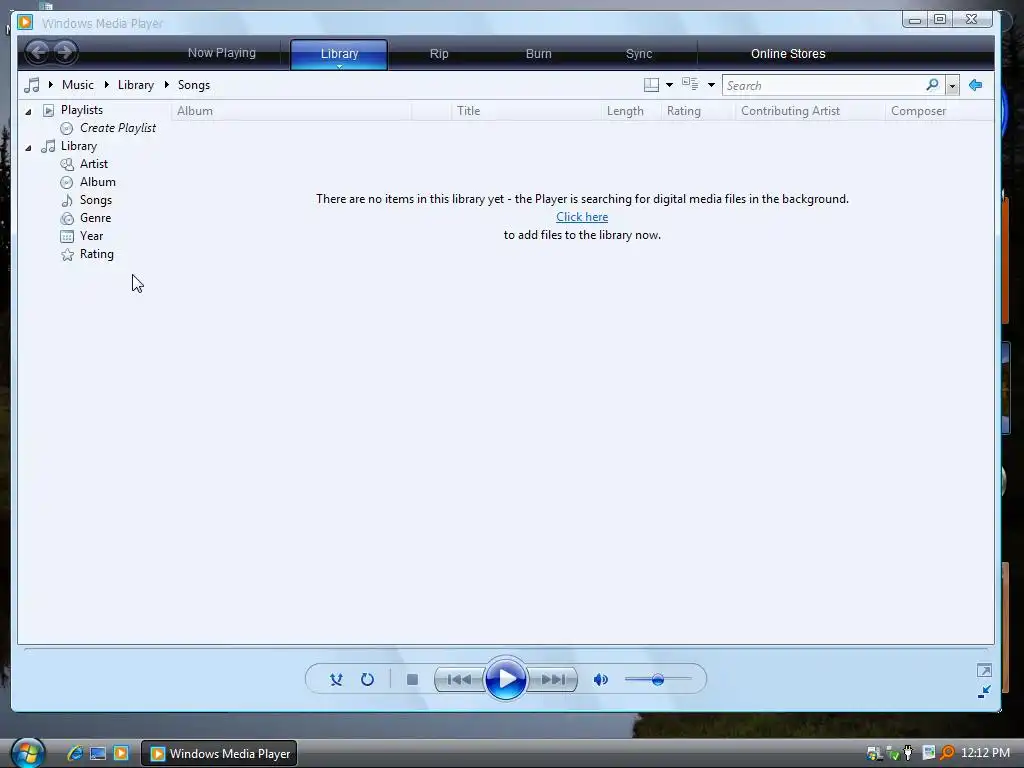
Task: Select Library in the navigation tree
Action: (78, 146)
